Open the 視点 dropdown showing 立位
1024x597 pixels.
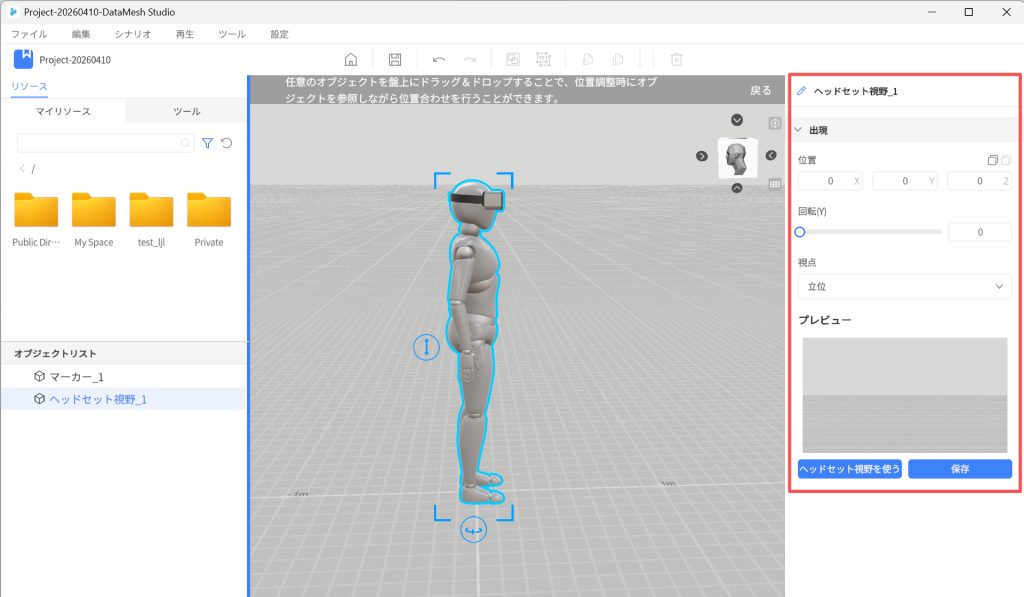point(904,287)
